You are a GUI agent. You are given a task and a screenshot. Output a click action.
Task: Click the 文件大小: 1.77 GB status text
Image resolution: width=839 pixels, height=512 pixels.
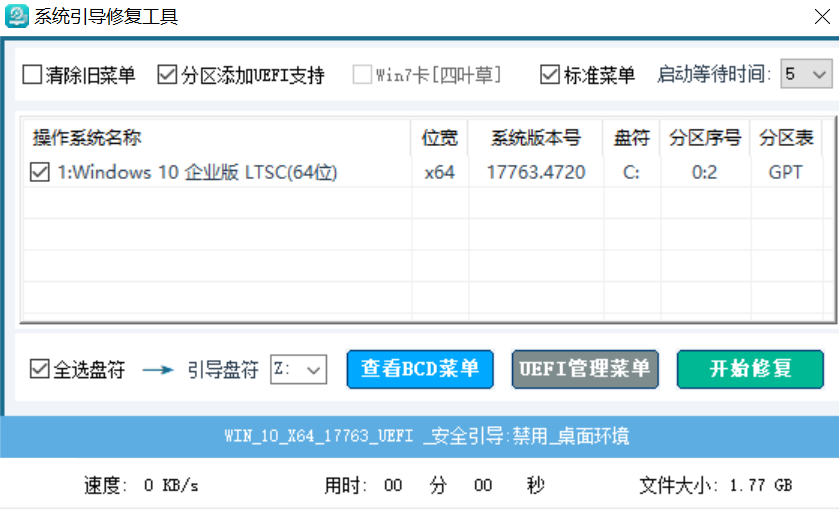715,485
